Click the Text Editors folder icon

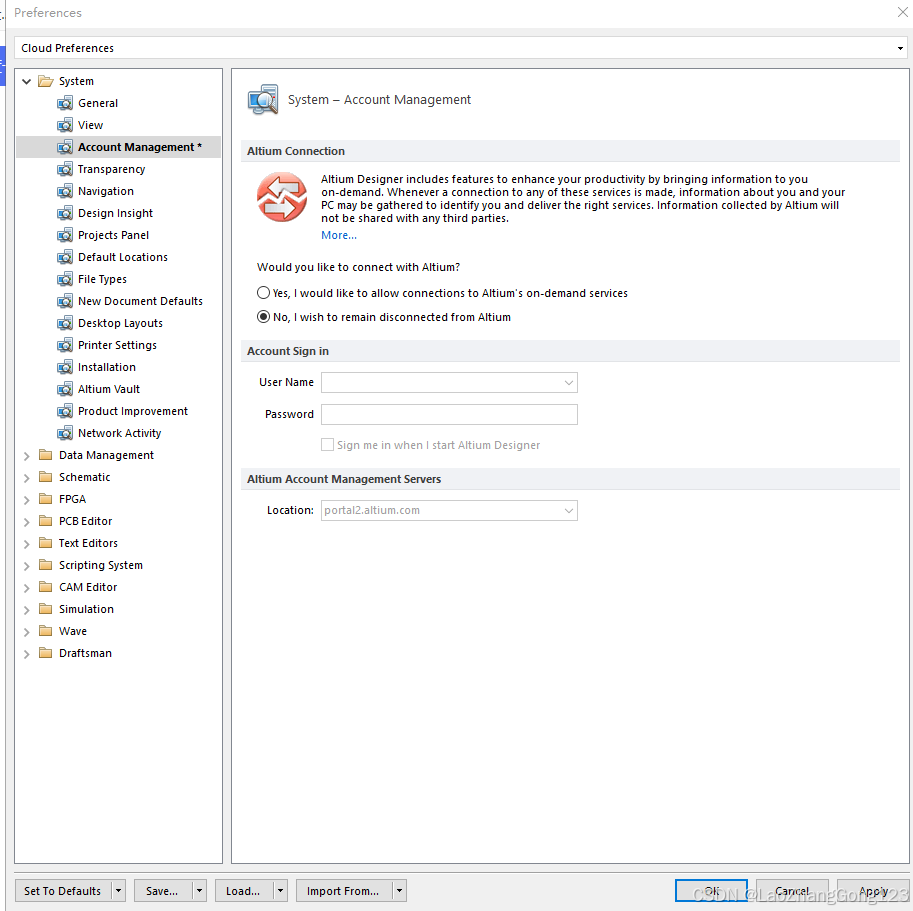[45, 543]
